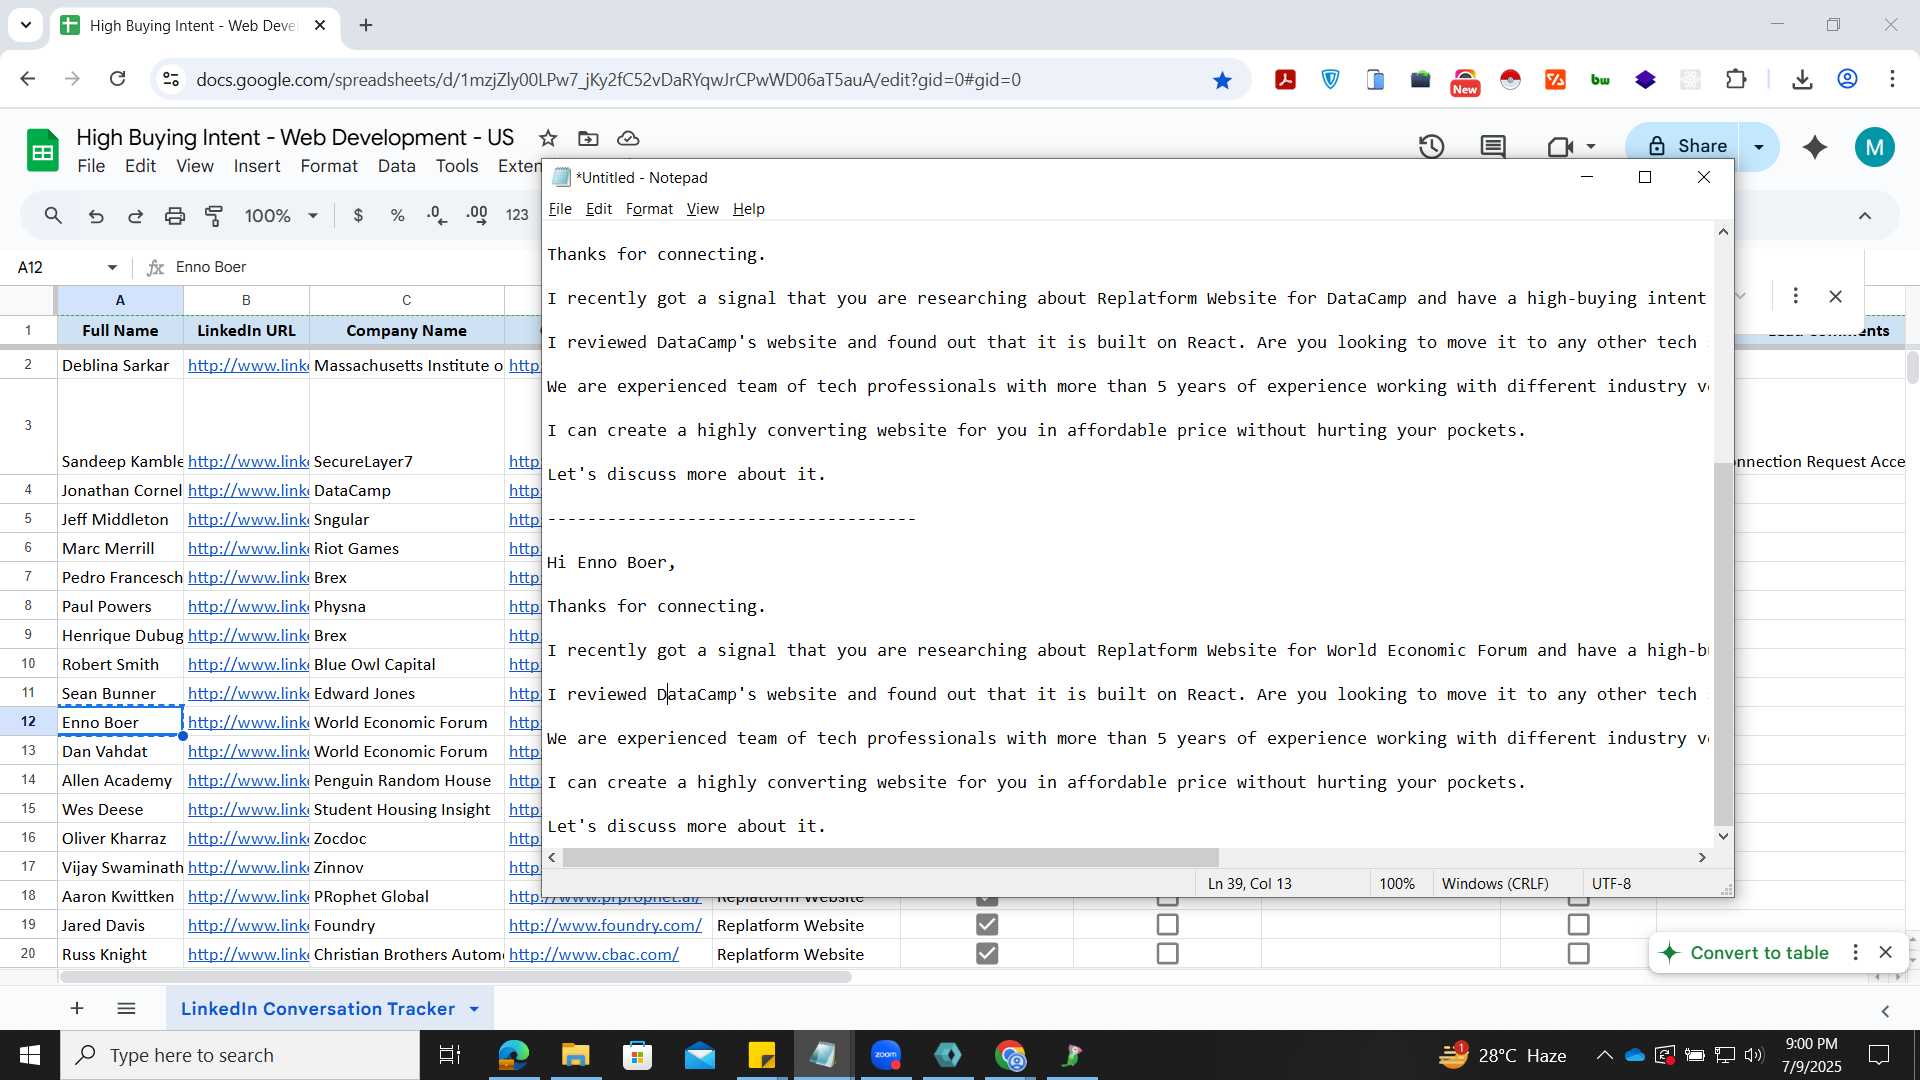Apply percent format icon

(x=397, y=215)
